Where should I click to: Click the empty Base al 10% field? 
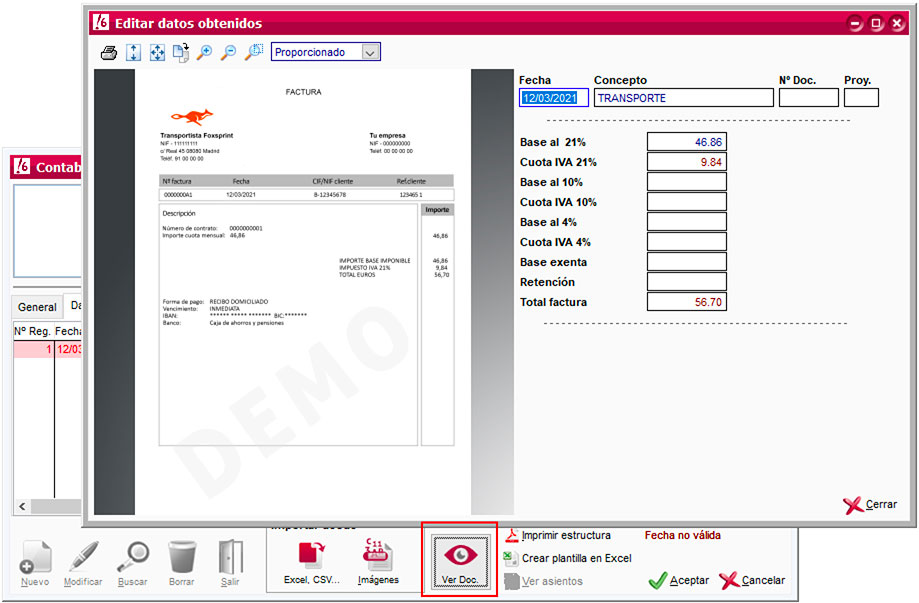[x=686, y=182]
